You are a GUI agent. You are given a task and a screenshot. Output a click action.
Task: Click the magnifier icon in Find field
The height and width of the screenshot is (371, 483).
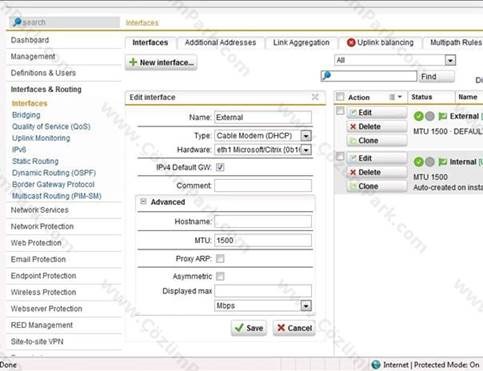tap(327, 76)
